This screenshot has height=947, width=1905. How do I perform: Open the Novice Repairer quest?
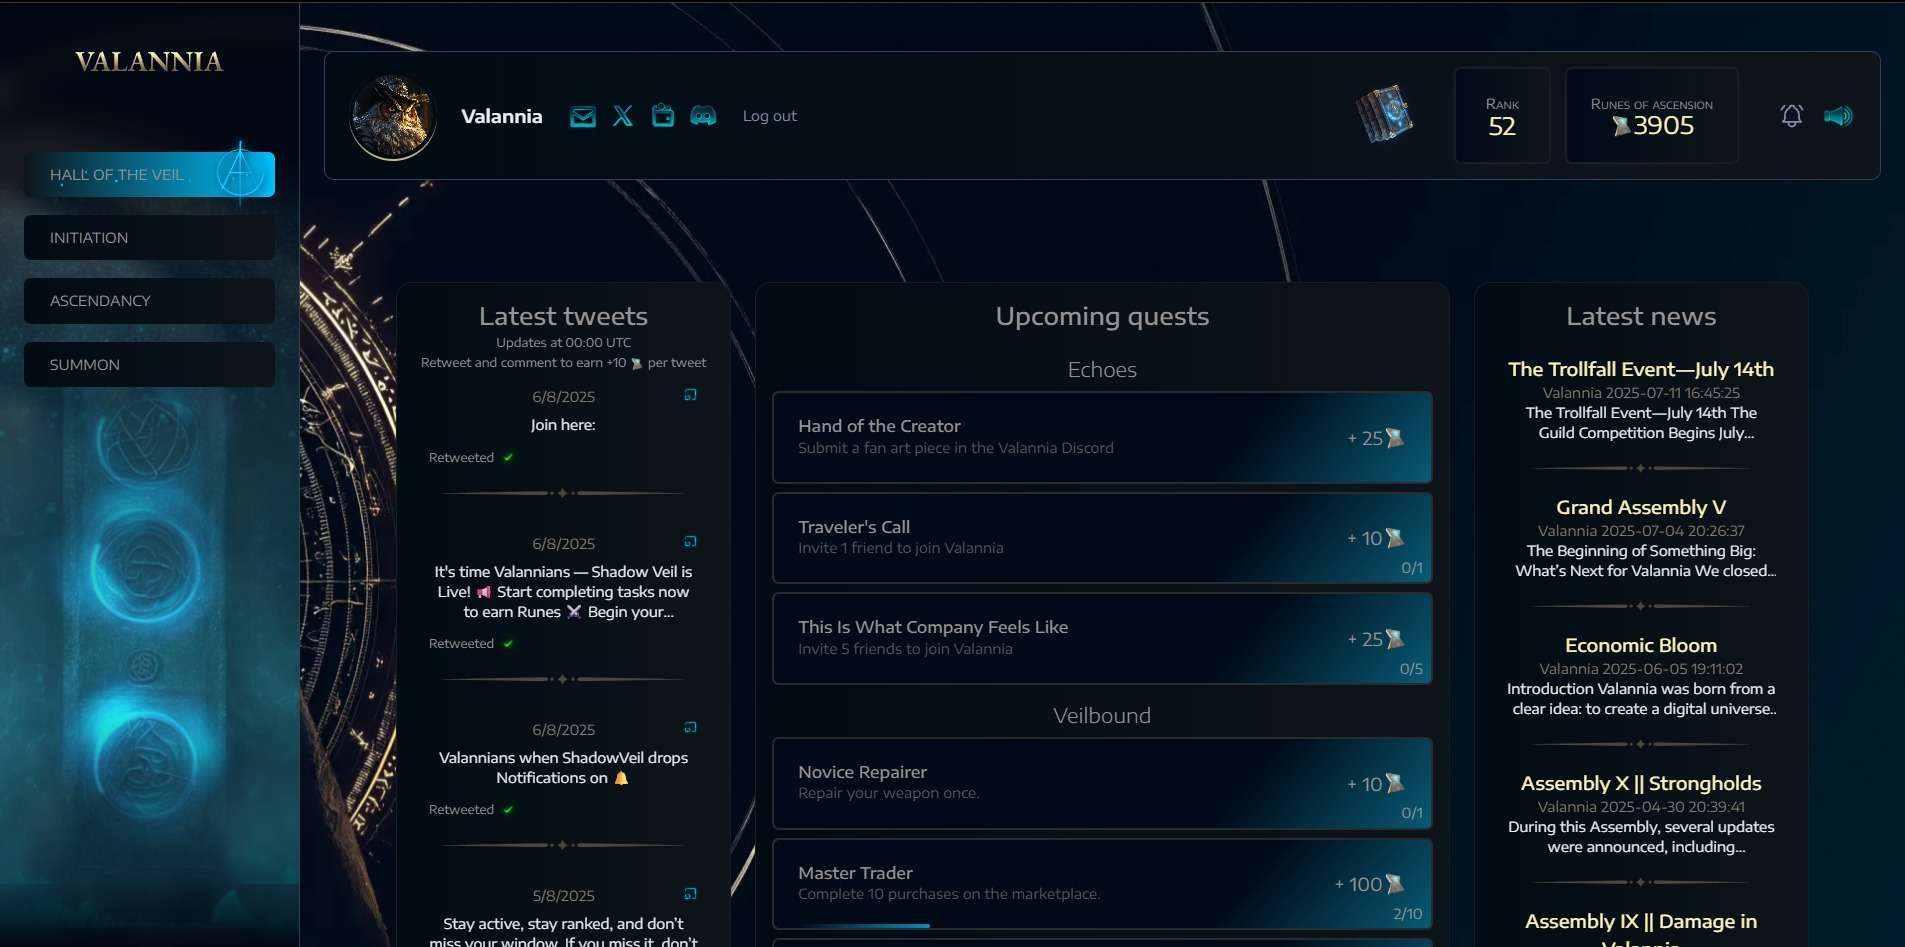[x=1102, y=783]
